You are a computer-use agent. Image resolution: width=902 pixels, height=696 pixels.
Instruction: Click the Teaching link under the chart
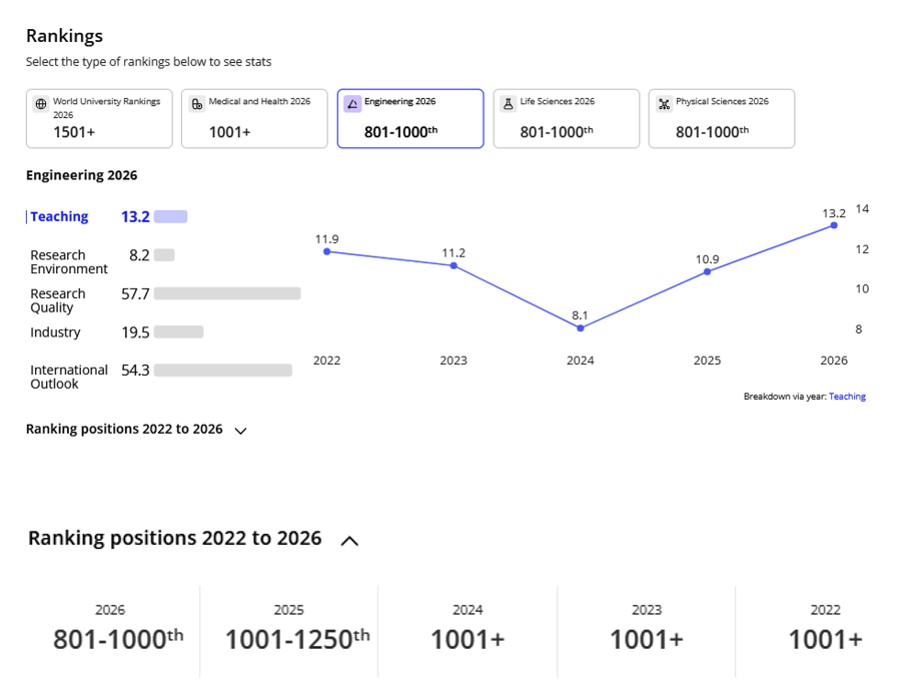point(847,397)
